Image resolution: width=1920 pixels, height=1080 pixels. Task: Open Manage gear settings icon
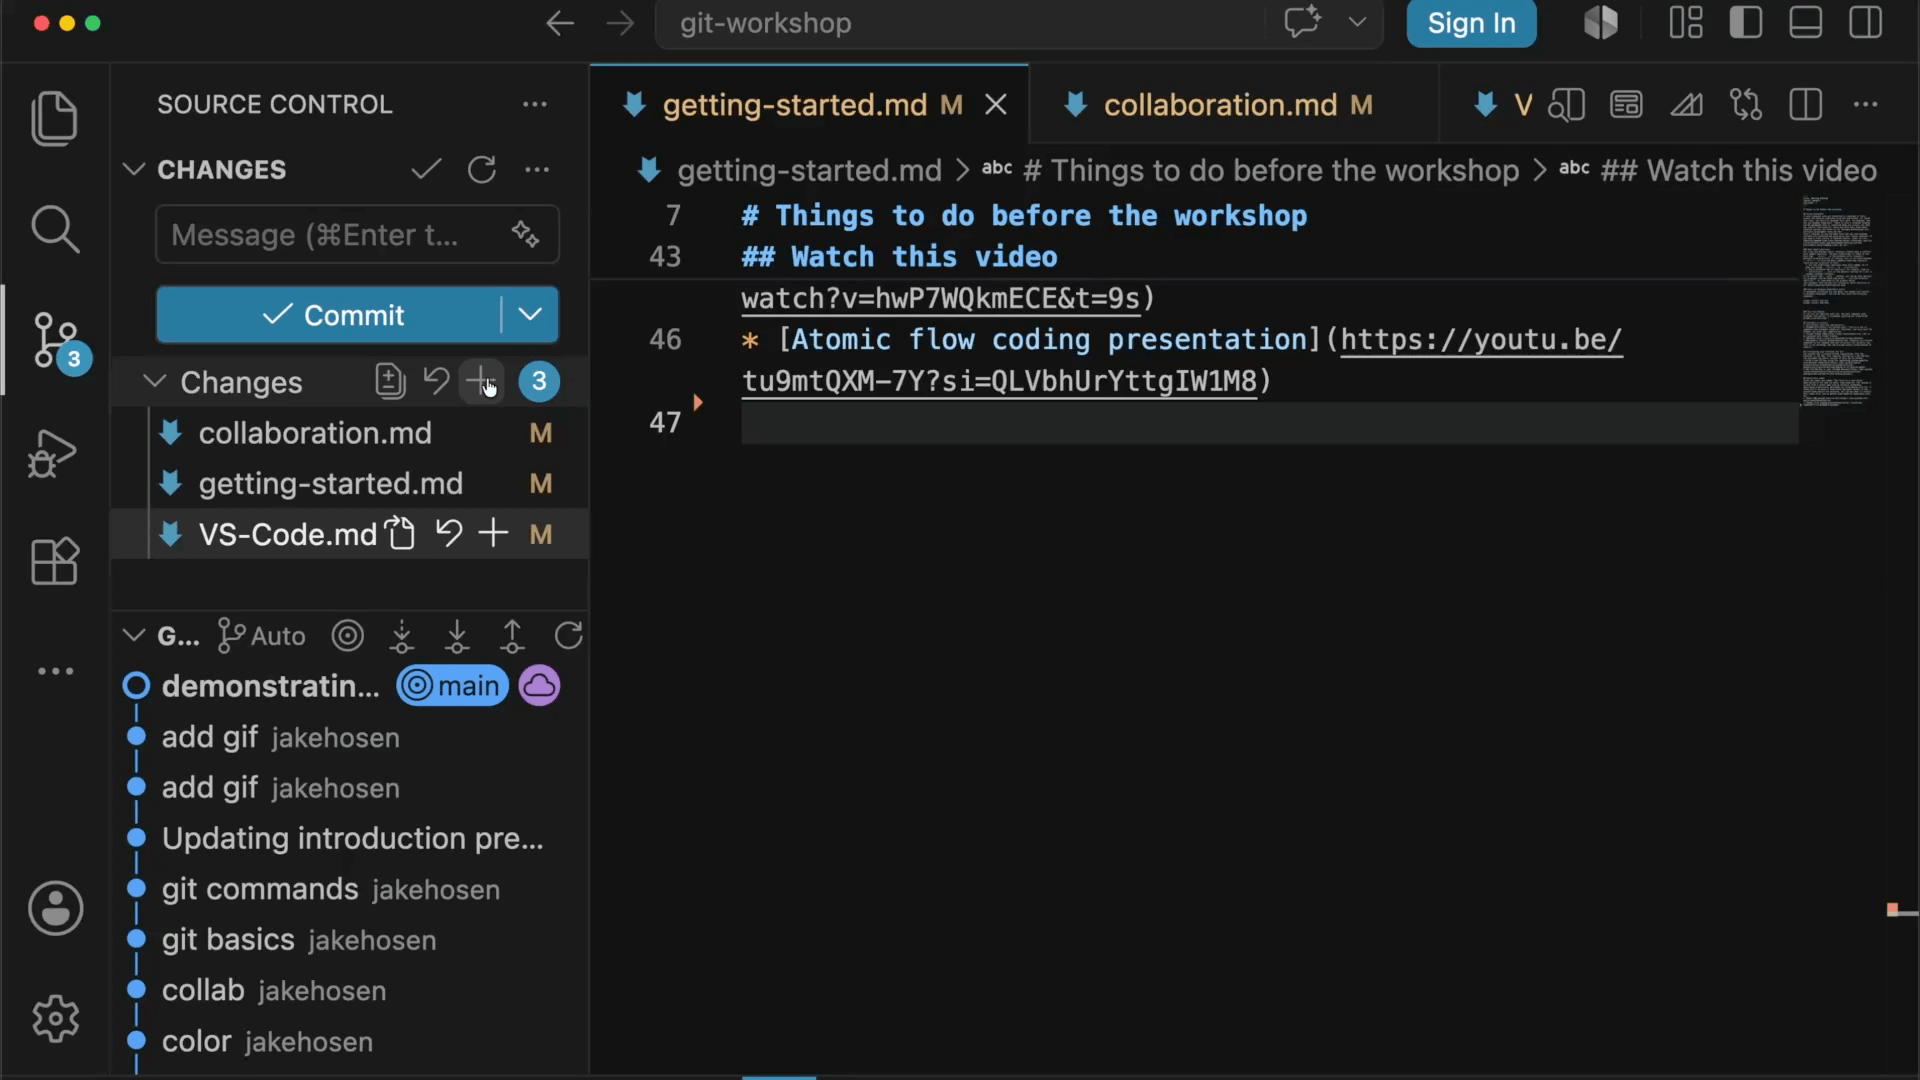pos(55,1019)
